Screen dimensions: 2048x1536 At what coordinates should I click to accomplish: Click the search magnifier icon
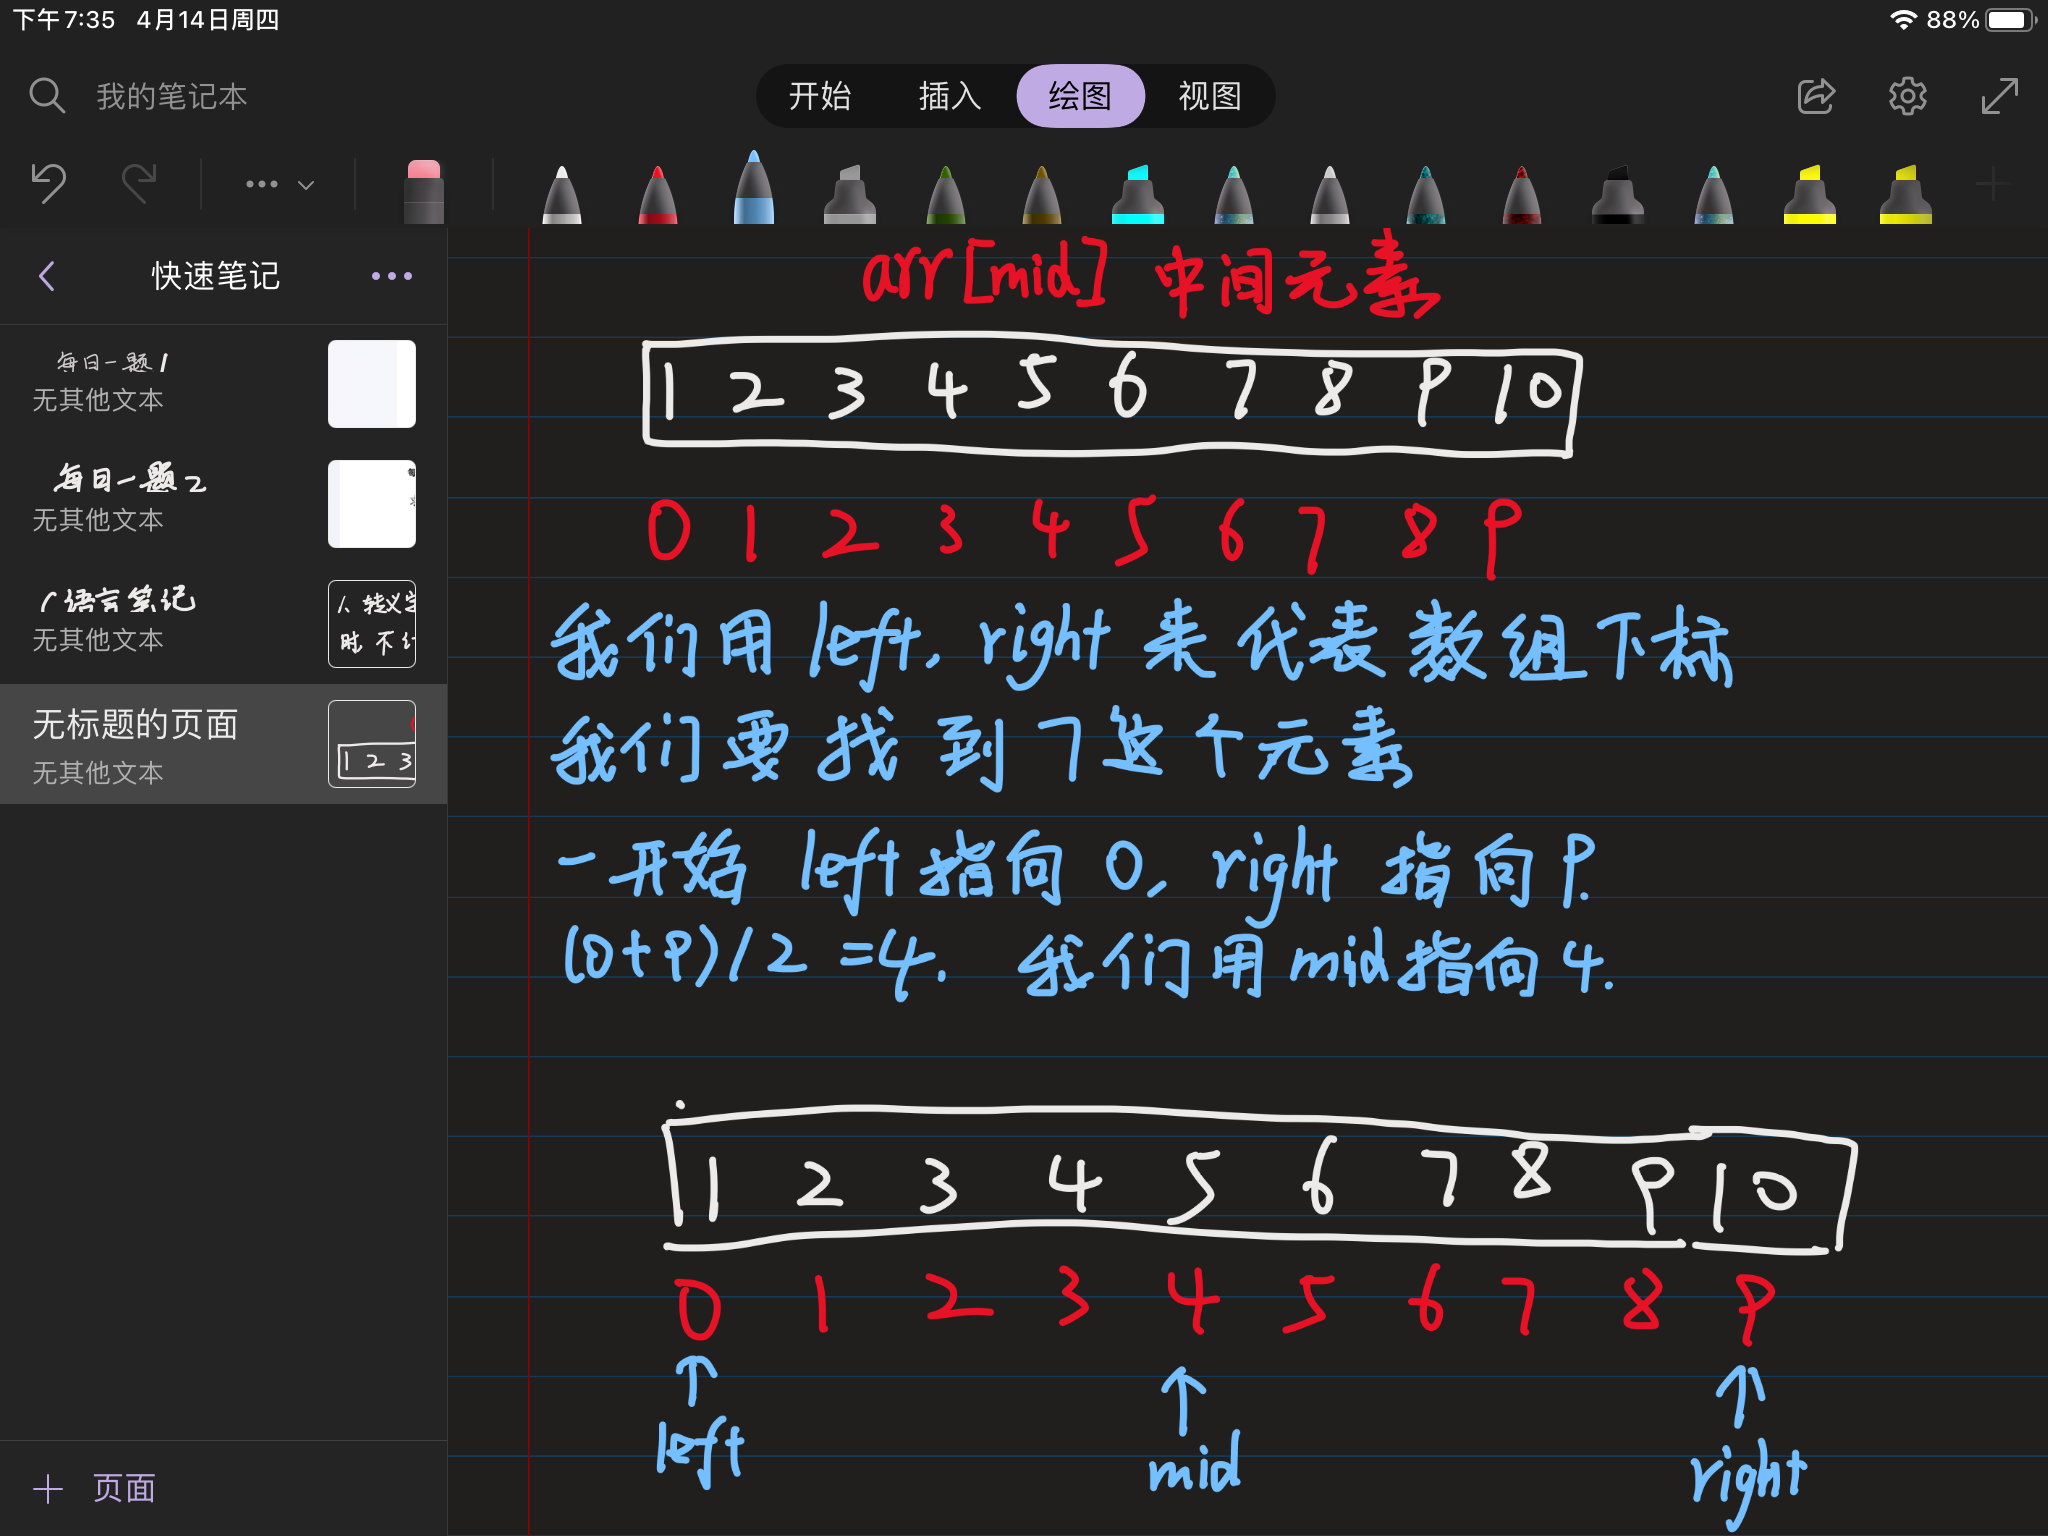point(46,96)
